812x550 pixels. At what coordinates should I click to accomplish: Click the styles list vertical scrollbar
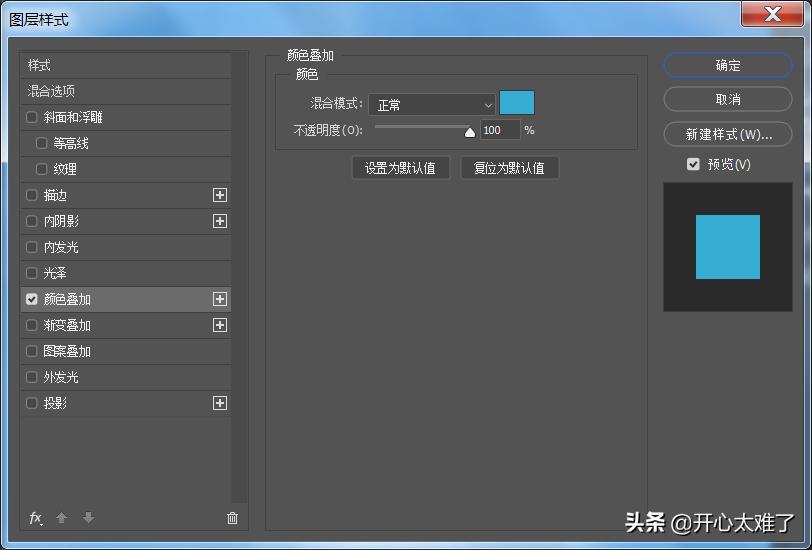click(239, 277)
